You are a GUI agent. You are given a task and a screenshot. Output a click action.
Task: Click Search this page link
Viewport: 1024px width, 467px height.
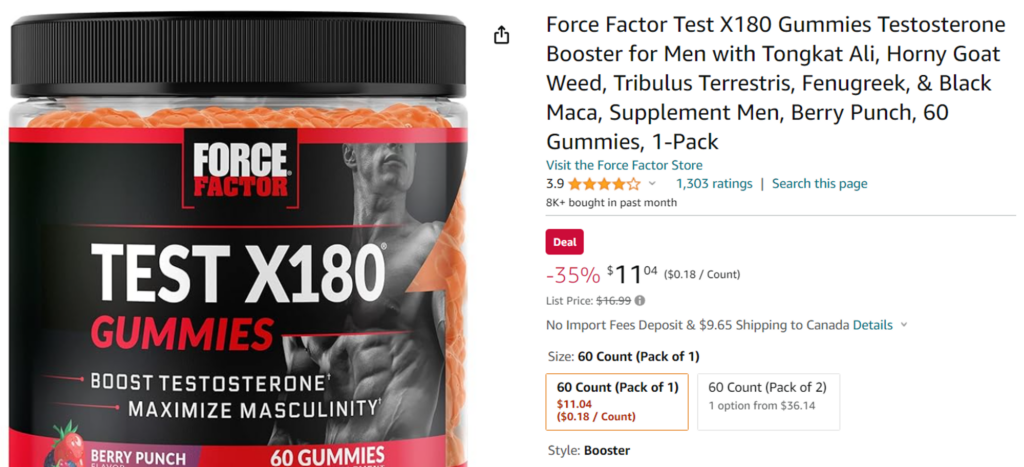[x=820, y=184]
